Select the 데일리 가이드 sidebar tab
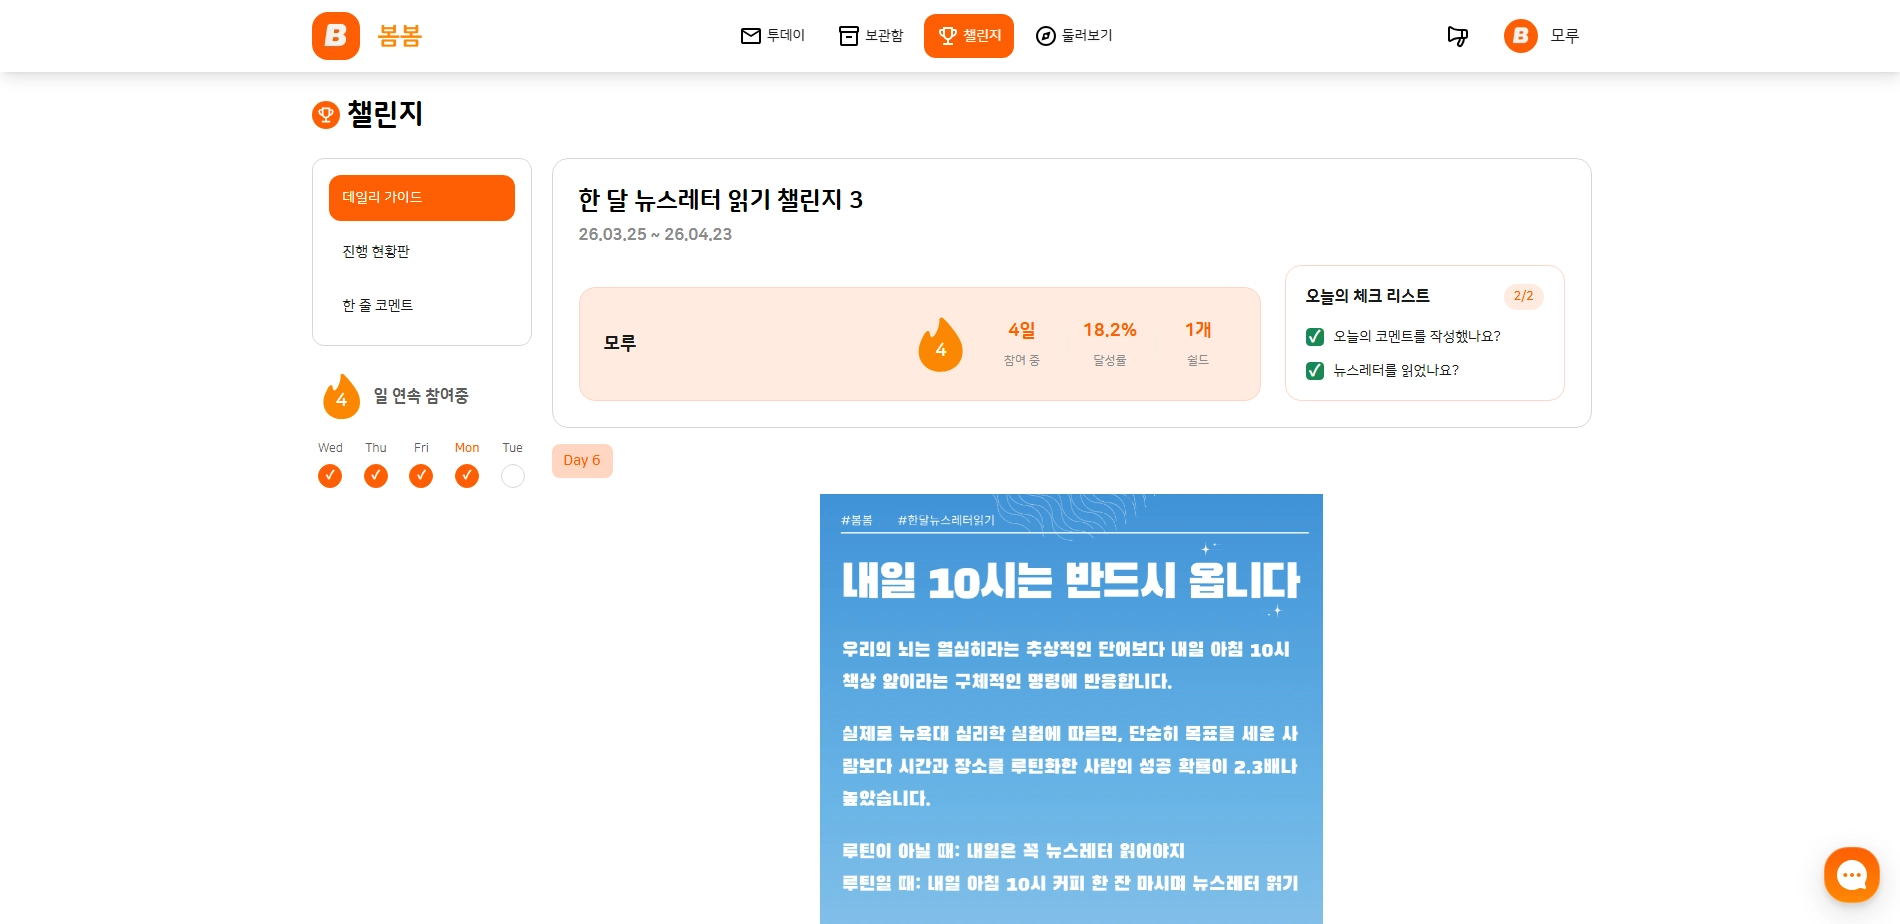 [x=422, y=198]
